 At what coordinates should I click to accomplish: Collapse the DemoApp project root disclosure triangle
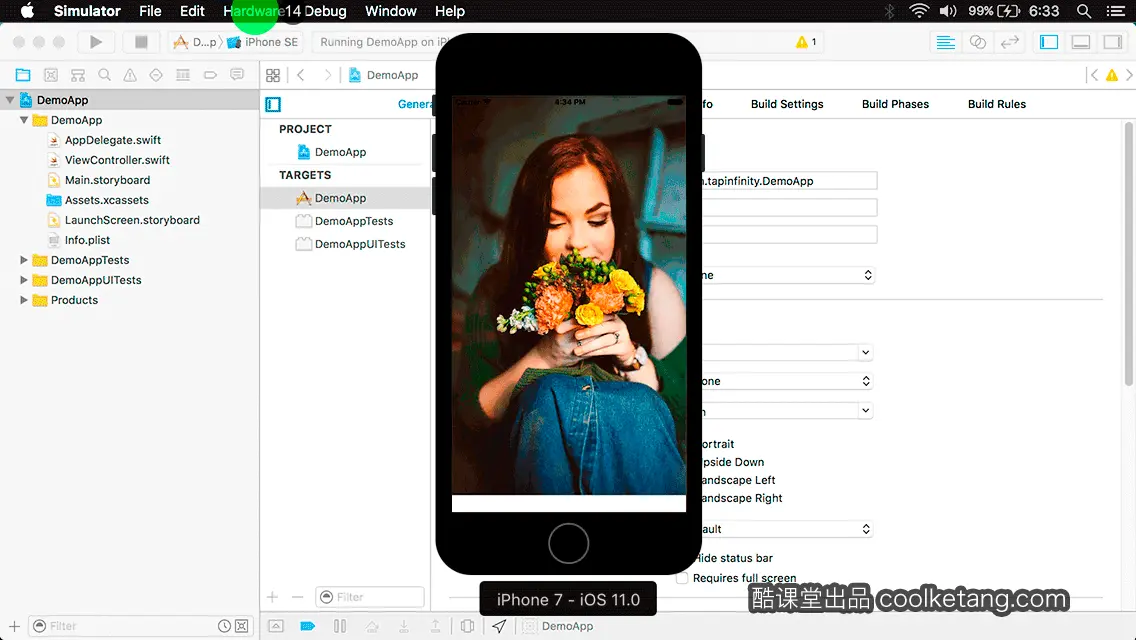tap(10, 100)
